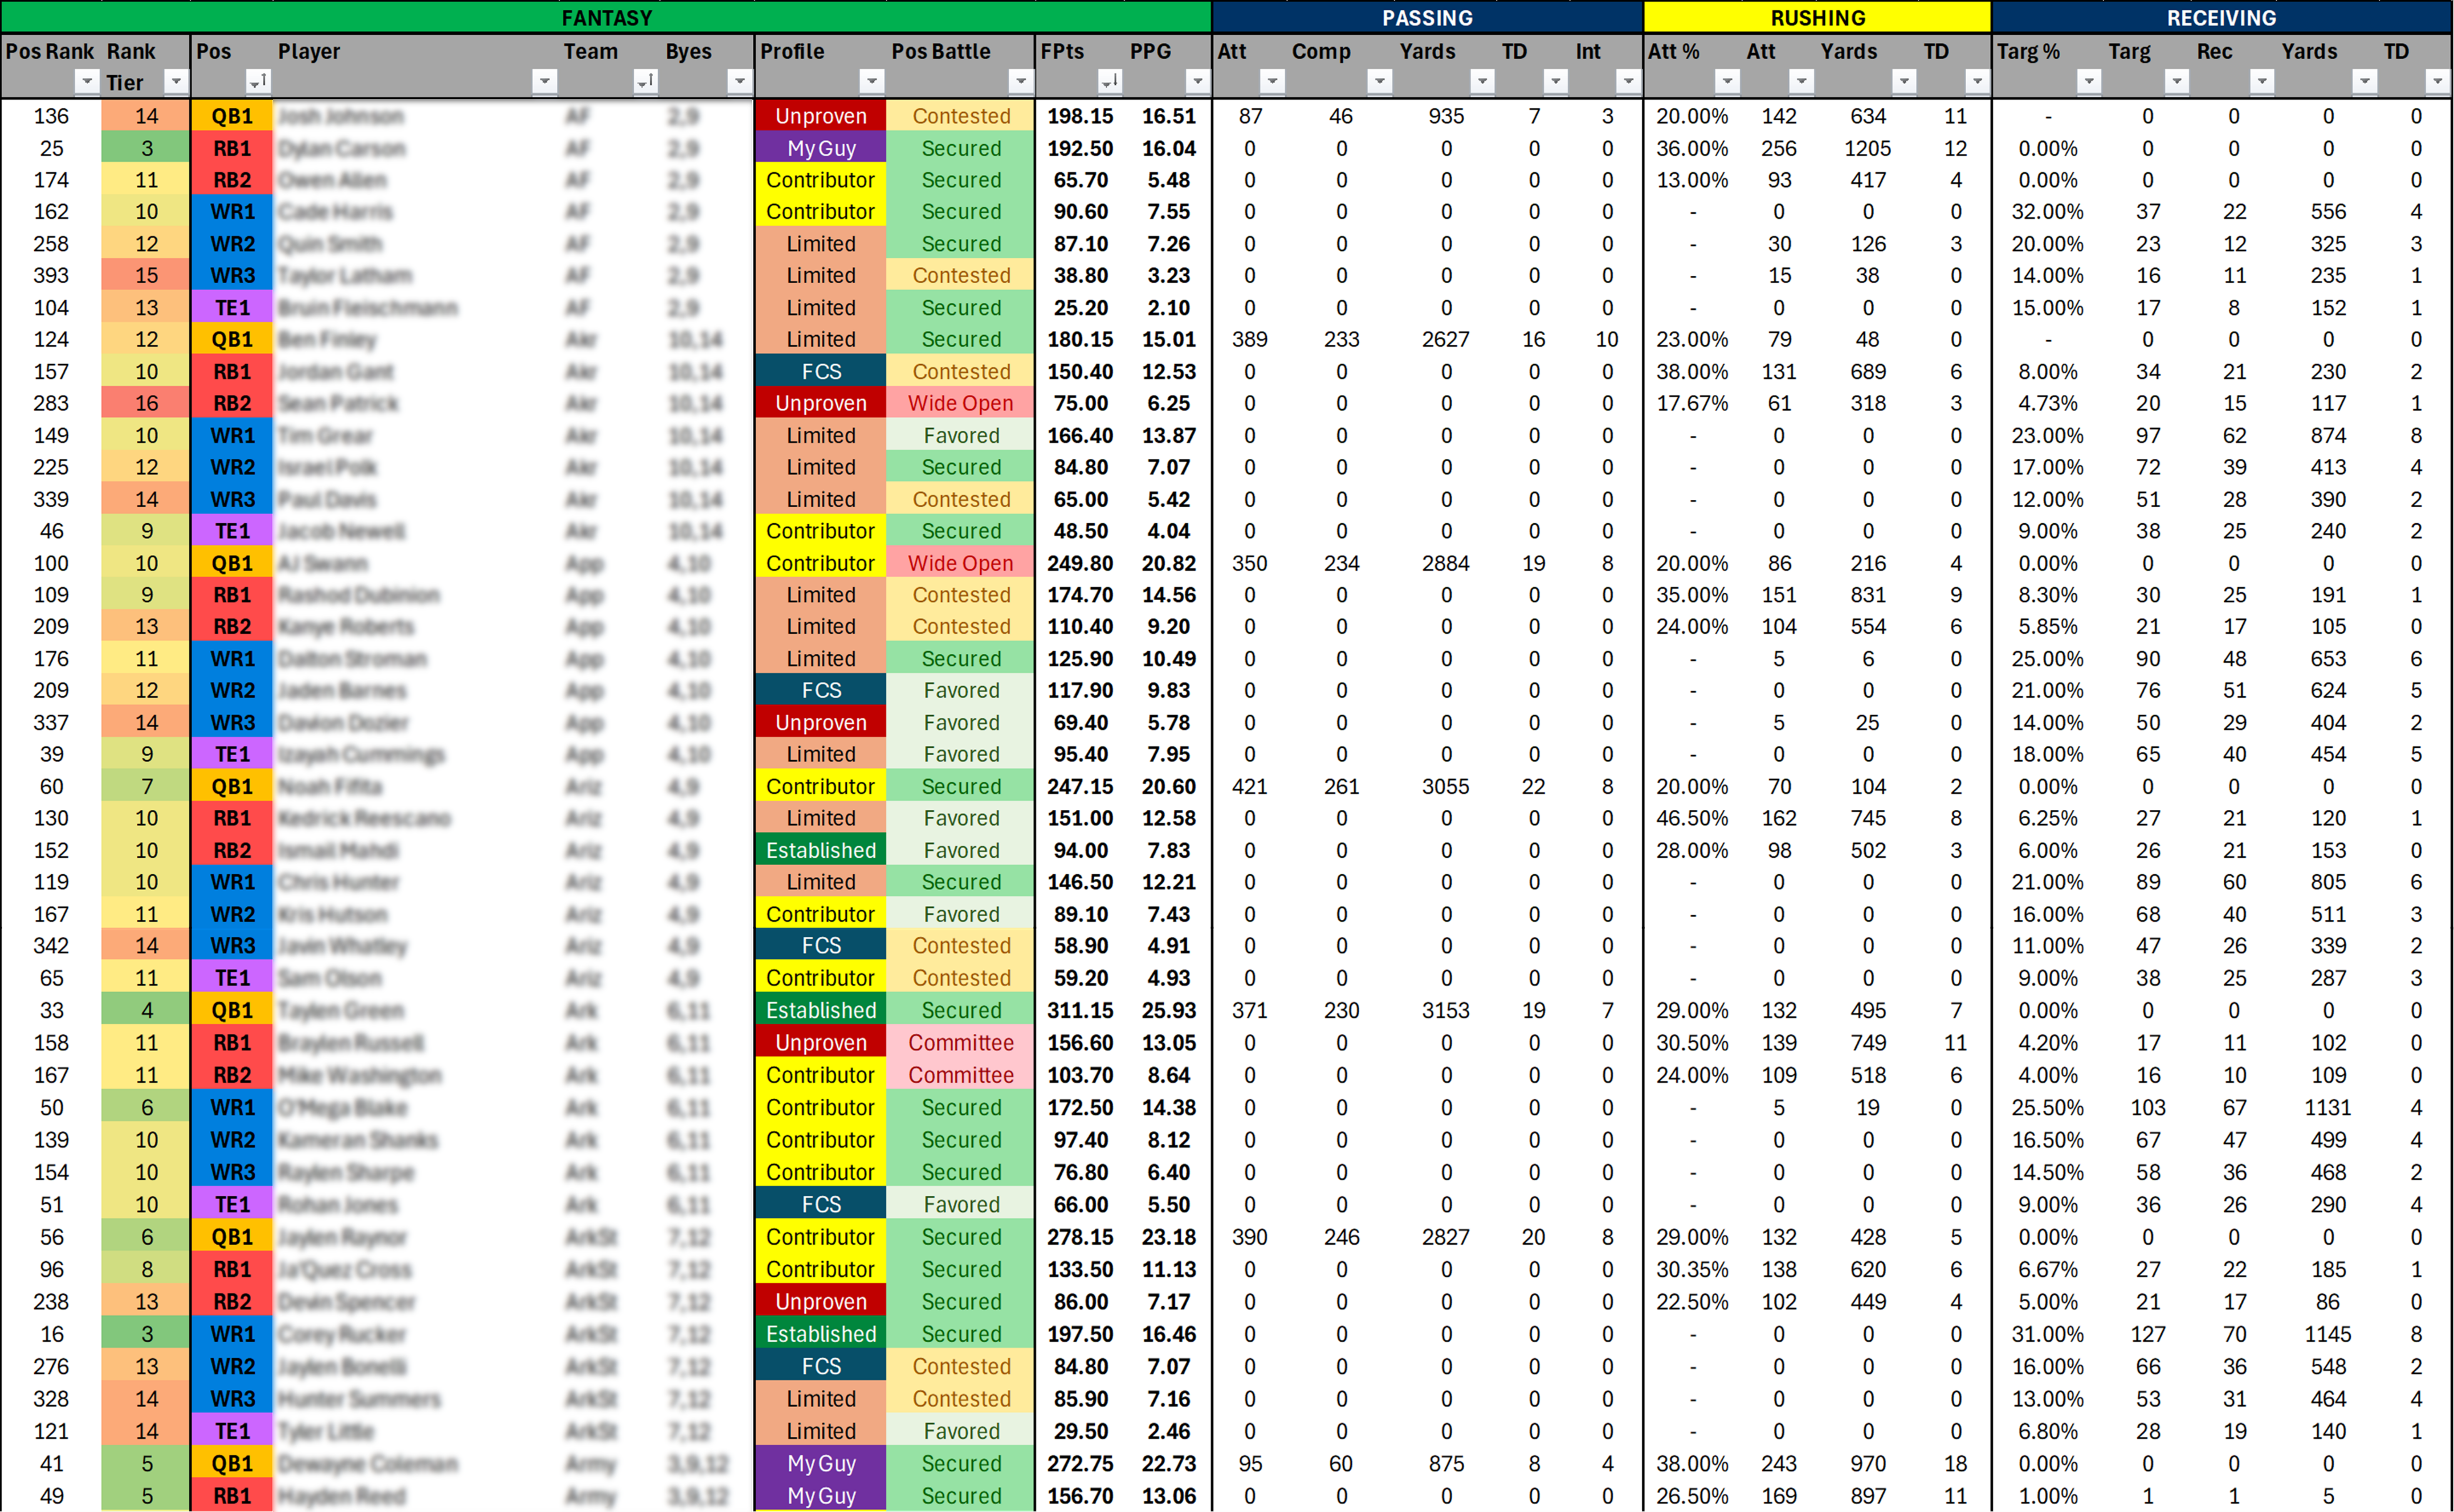Select the RECEIVING group header
This screenshot has width=2454, height=1512.
tap(2221, 17)
